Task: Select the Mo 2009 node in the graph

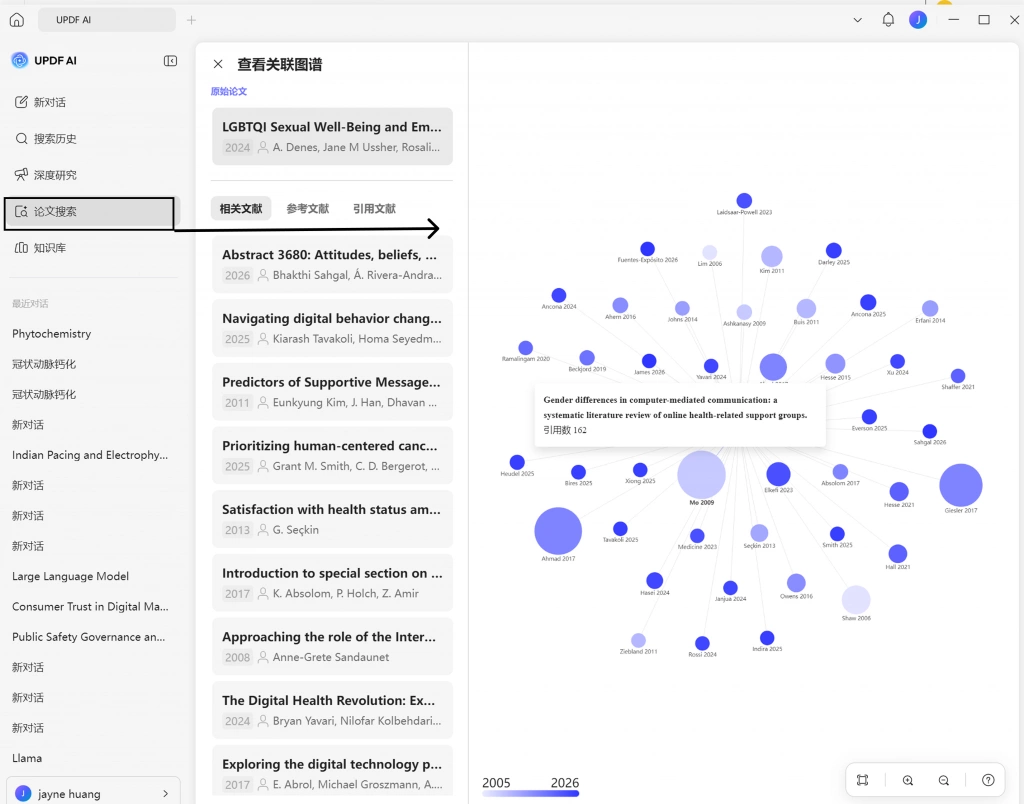Action: click(701, 475)
